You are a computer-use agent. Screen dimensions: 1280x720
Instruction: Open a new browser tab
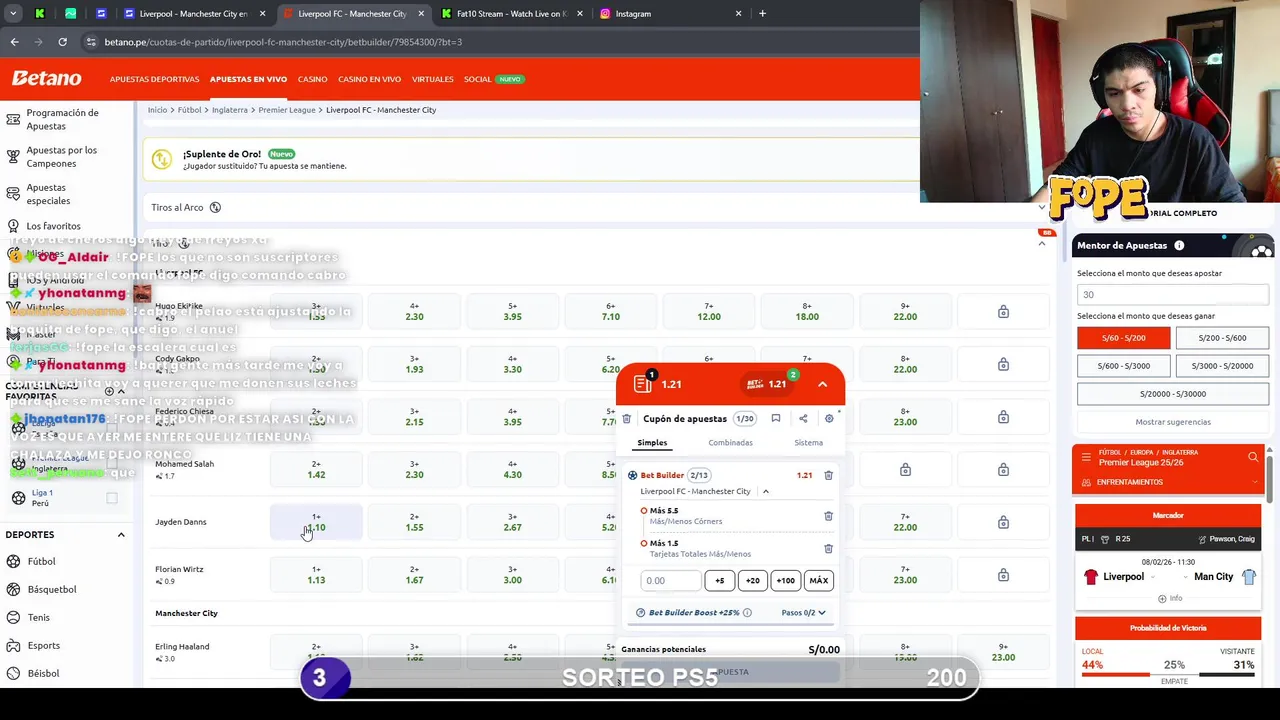(762, 14)
